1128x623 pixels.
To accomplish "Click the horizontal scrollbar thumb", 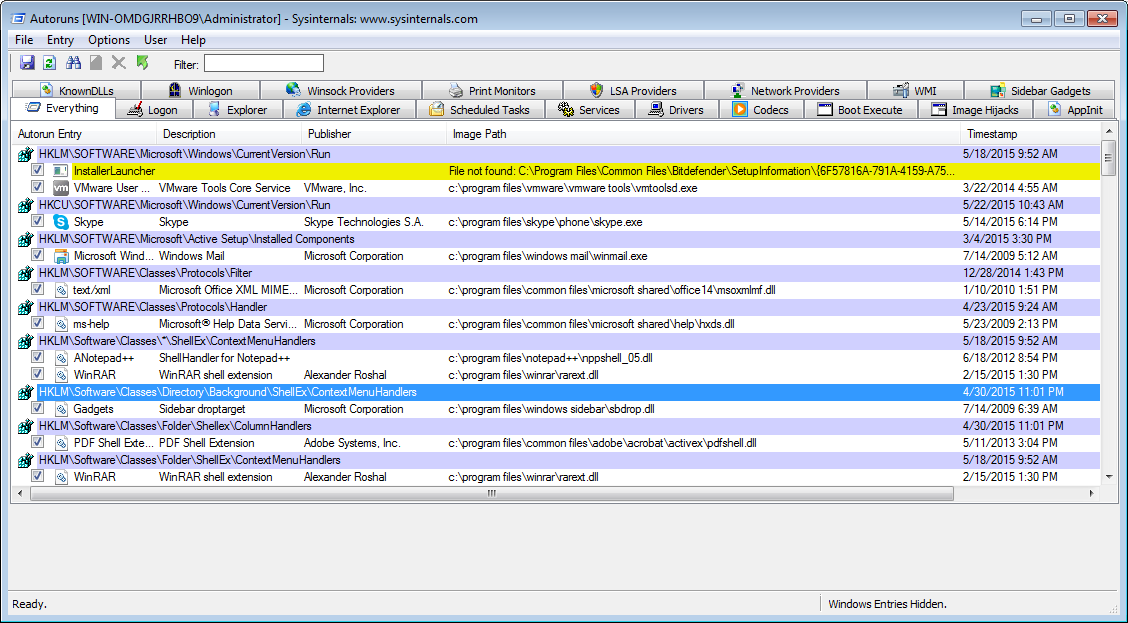I will 492,494.
